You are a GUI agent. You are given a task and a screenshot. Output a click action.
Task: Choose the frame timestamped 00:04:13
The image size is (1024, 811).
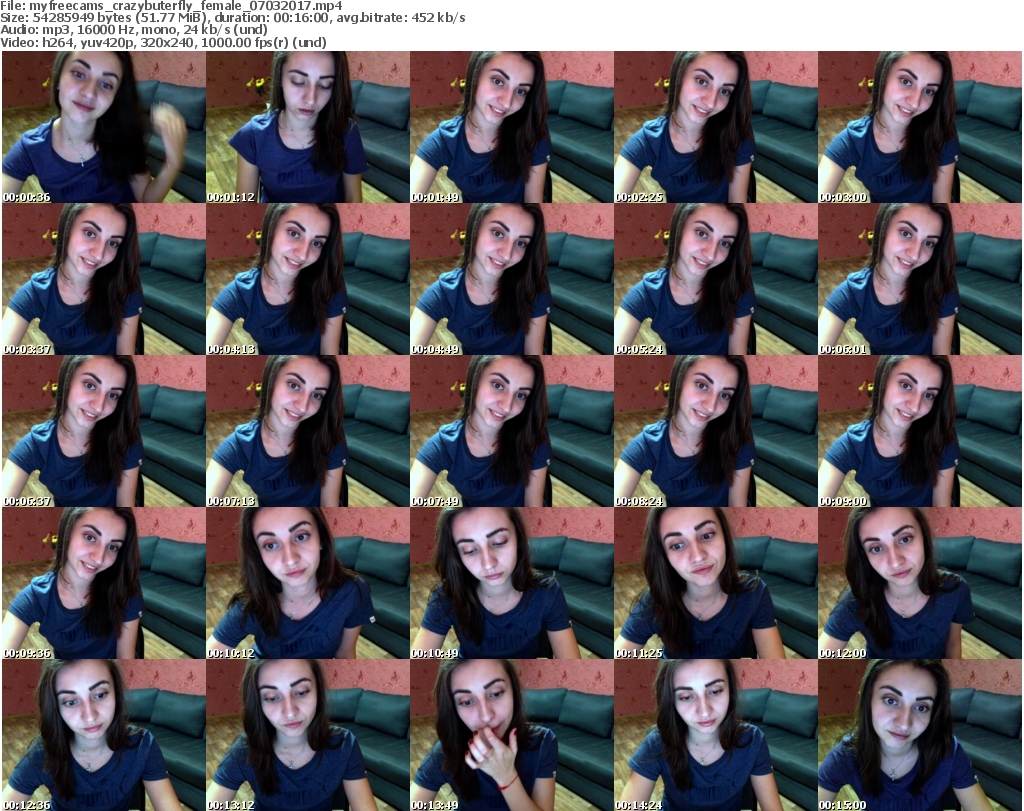click(308, 279)
